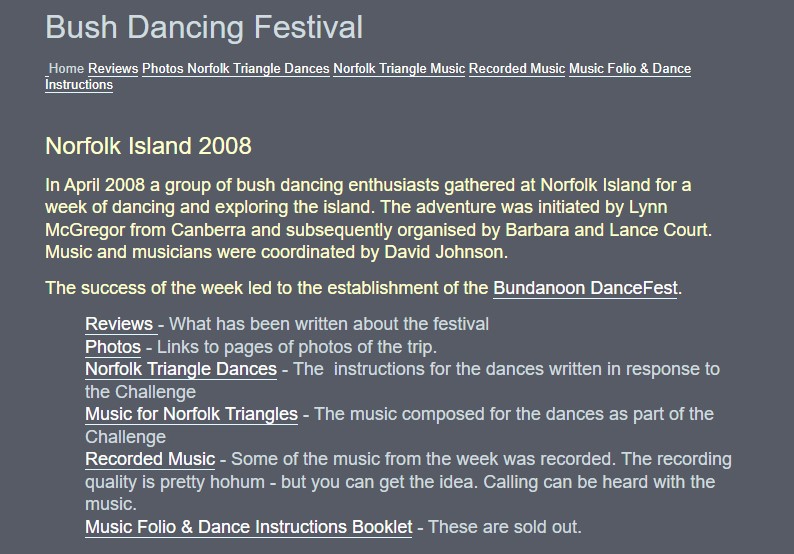The width and height of the screenshot is (794, 554).
Task: Go to Photos in the top navigation bar
Action: 163,68
